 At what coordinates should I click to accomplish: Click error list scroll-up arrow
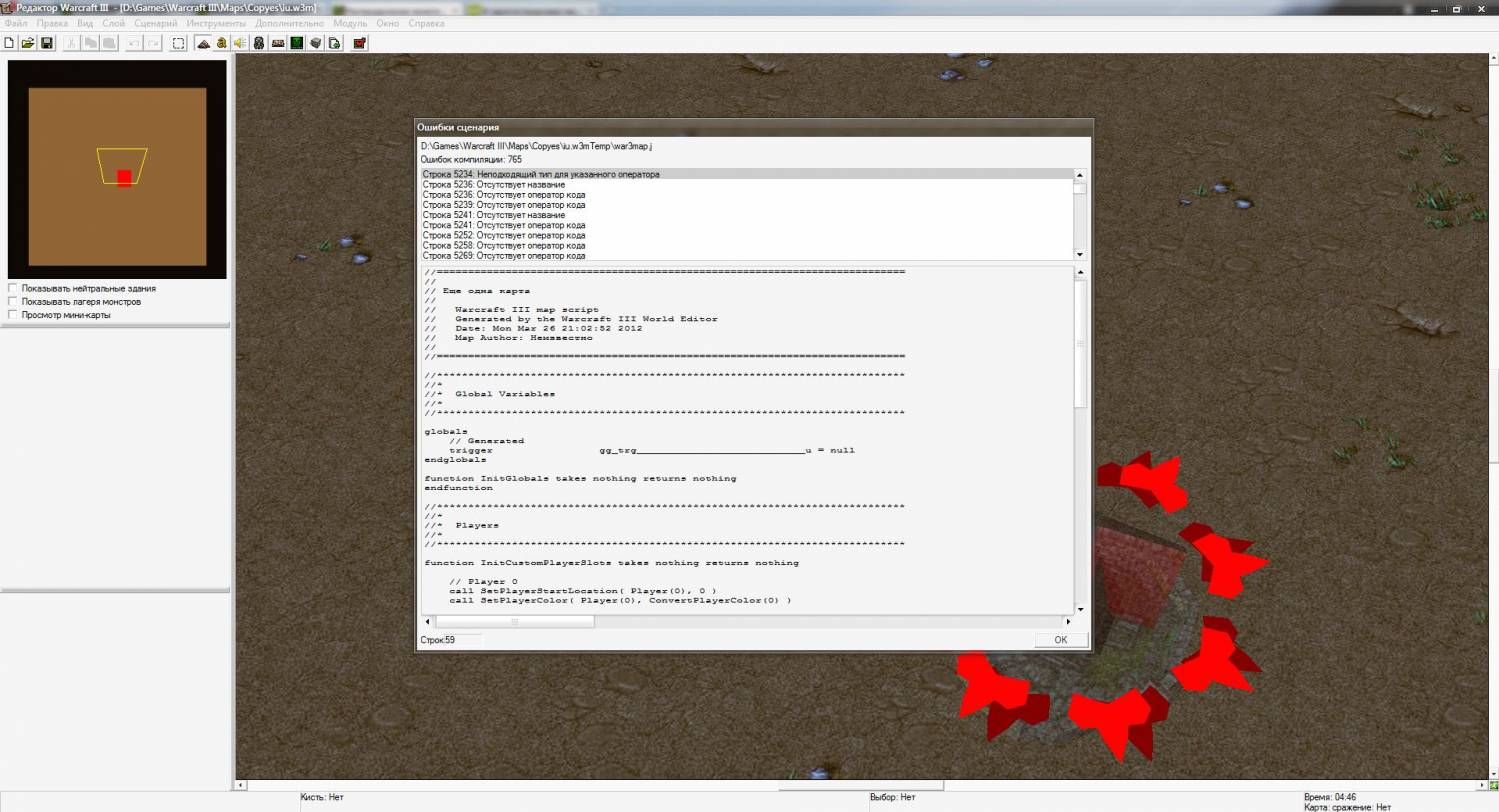[1080, 175]
